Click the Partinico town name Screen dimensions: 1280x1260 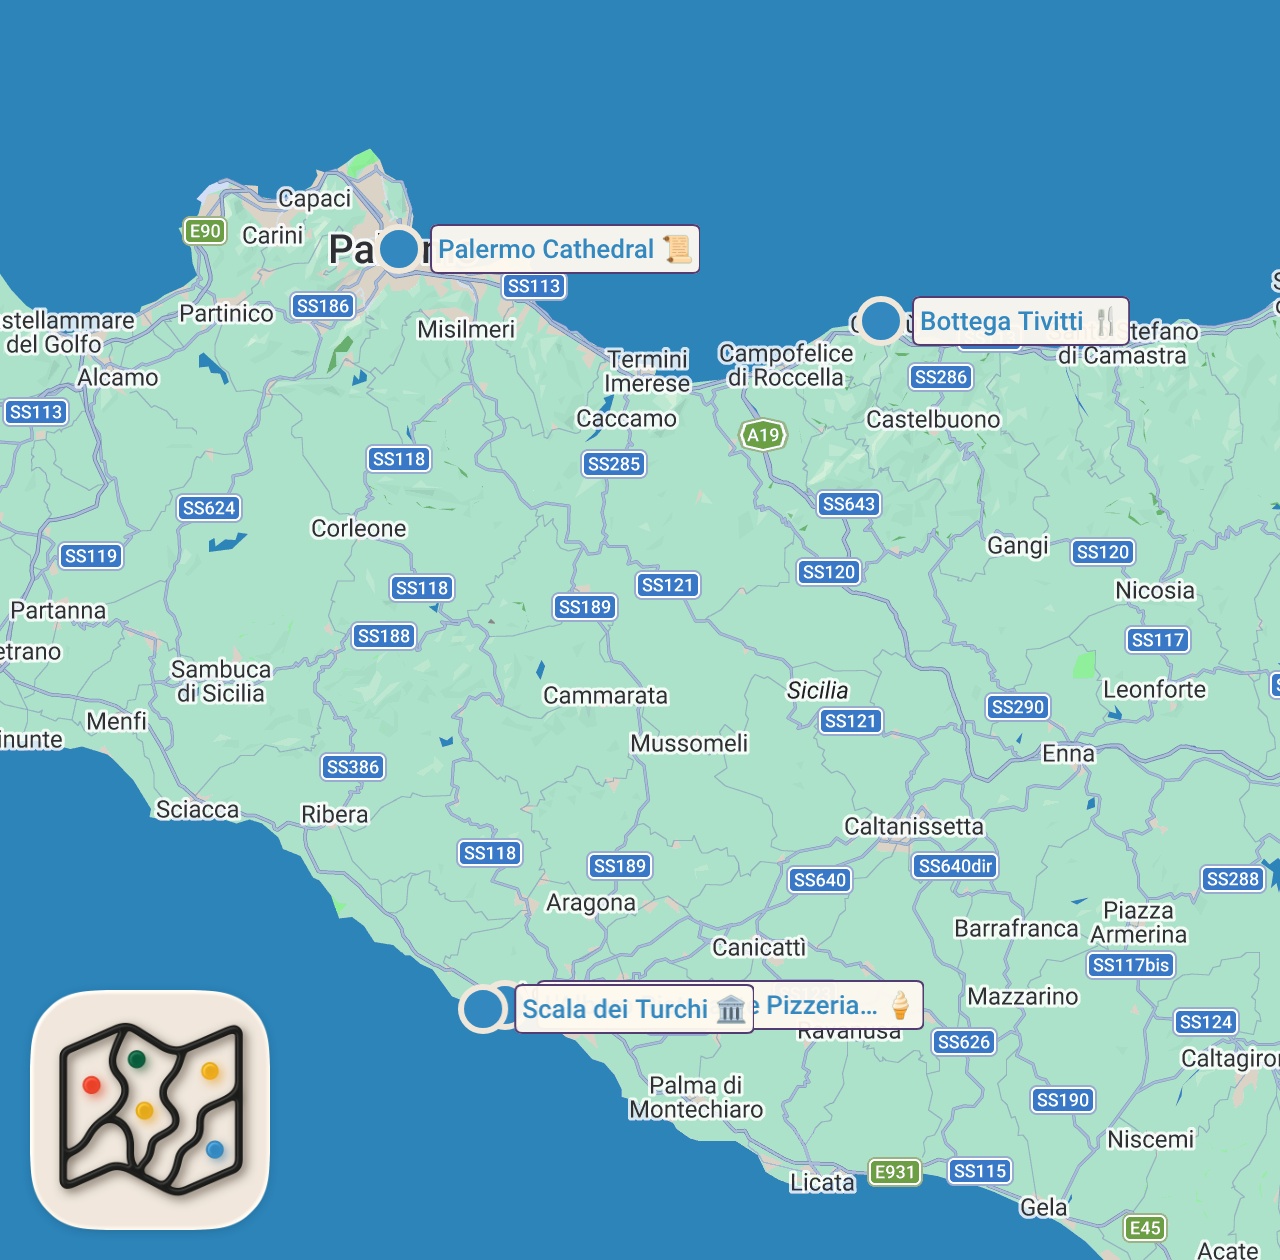(226, 313)
